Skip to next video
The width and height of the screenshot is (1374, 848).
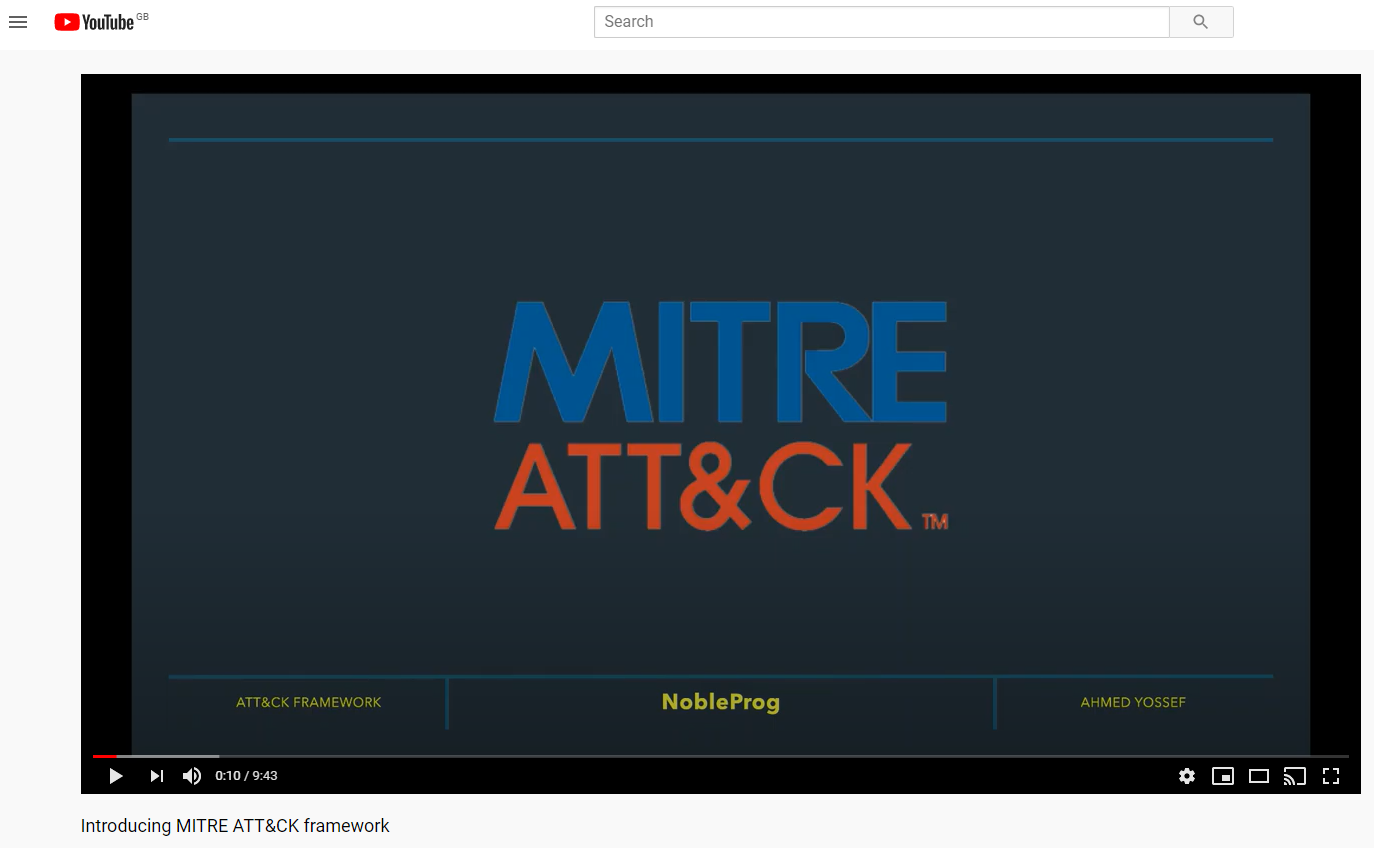coord(157,776)
